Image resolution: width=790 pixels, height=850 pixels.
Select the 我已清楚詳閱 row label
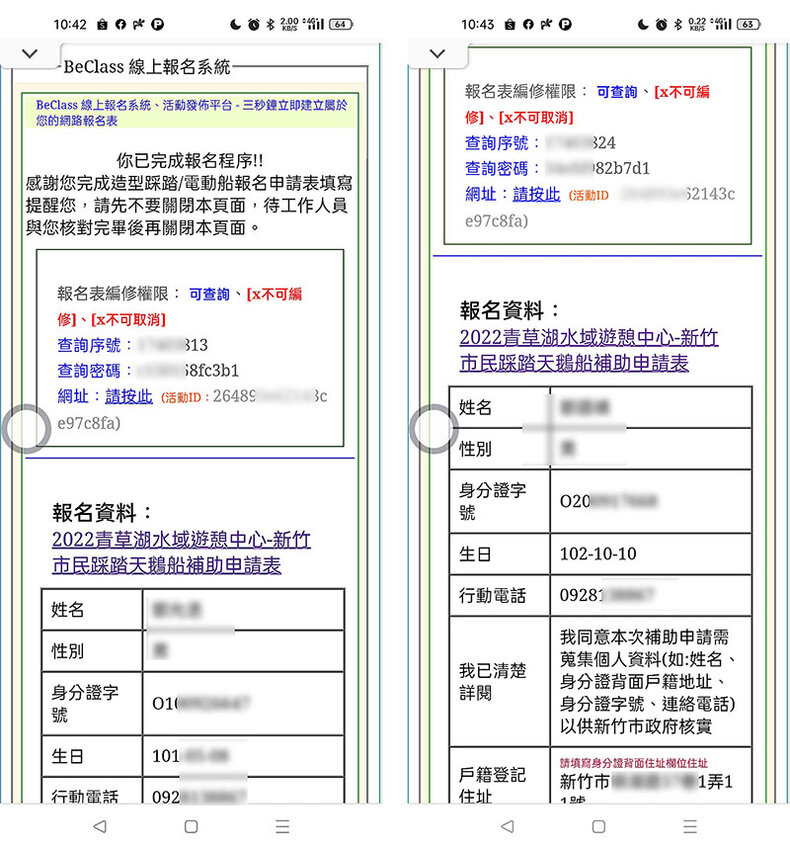[x=492, y=681]
